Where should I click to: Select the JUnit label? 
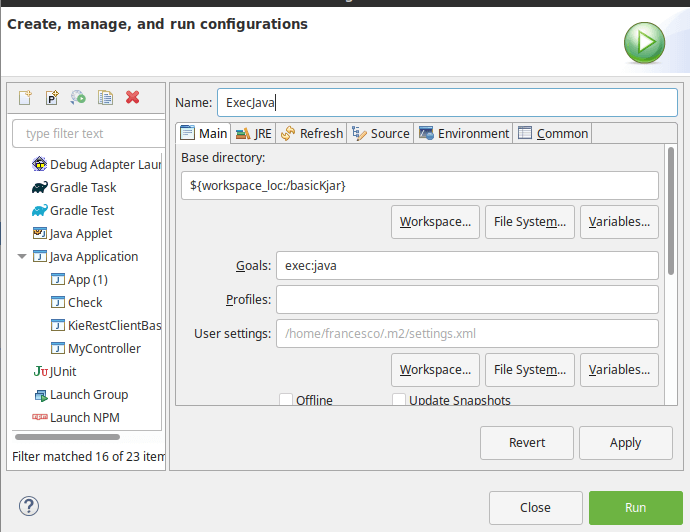click(63, 371)
